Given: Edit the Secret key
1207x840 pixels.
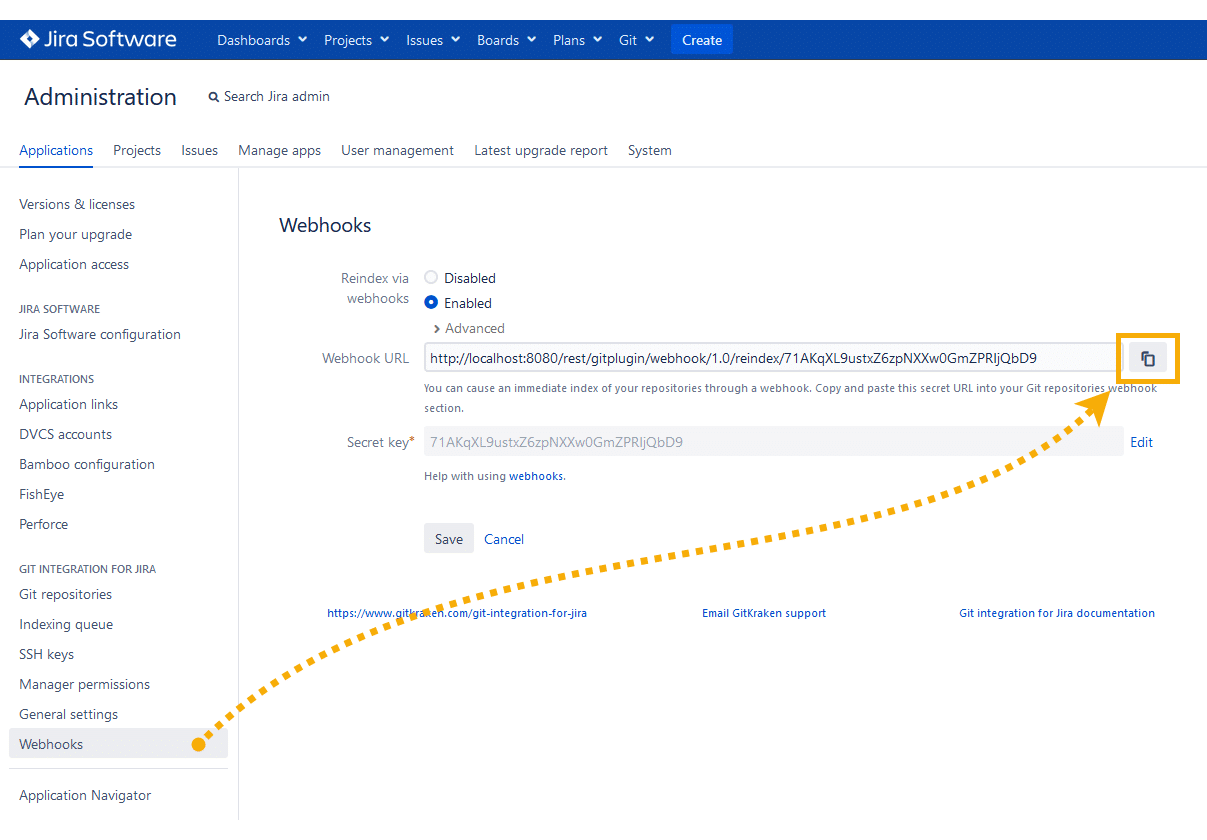Looking at the screenshot, I should click(x=1141, y=442).
